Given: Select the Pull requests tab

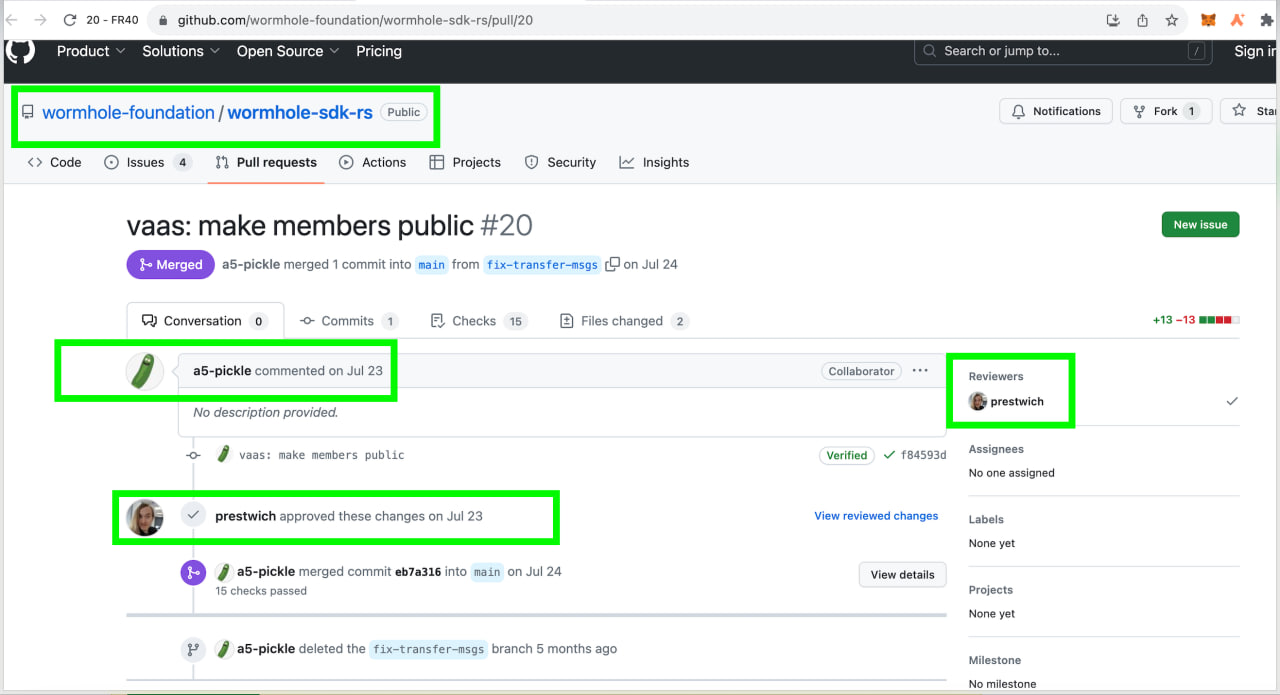Looking at the screenshot, I should [266, 162].
